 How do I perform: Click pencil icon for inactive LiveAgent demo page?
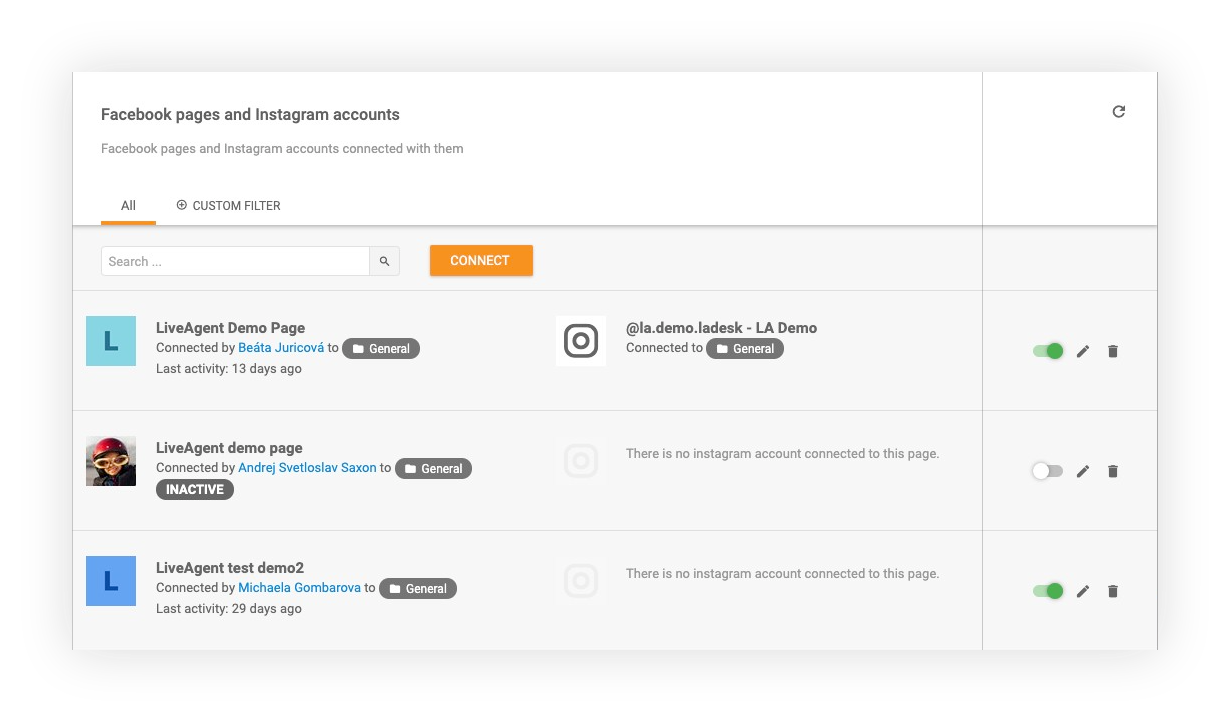[x=1083, y=471]
